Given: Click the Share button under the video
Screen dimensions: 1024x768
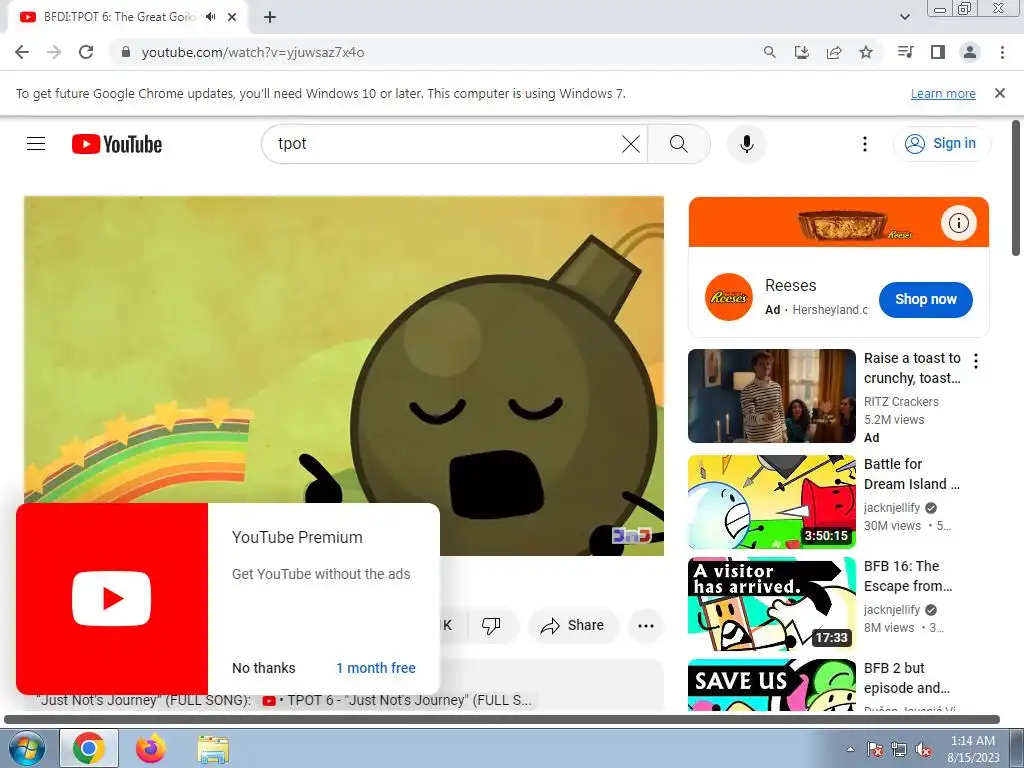Looking at the screenshot, I should [572, 626].
